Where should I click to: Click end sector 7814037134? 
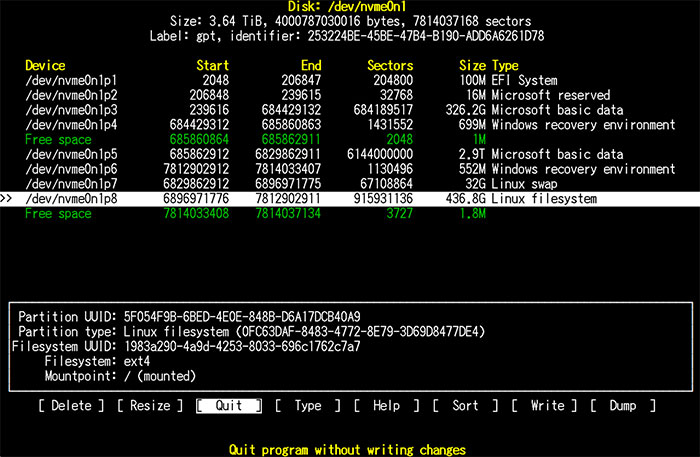coord(288,213)
